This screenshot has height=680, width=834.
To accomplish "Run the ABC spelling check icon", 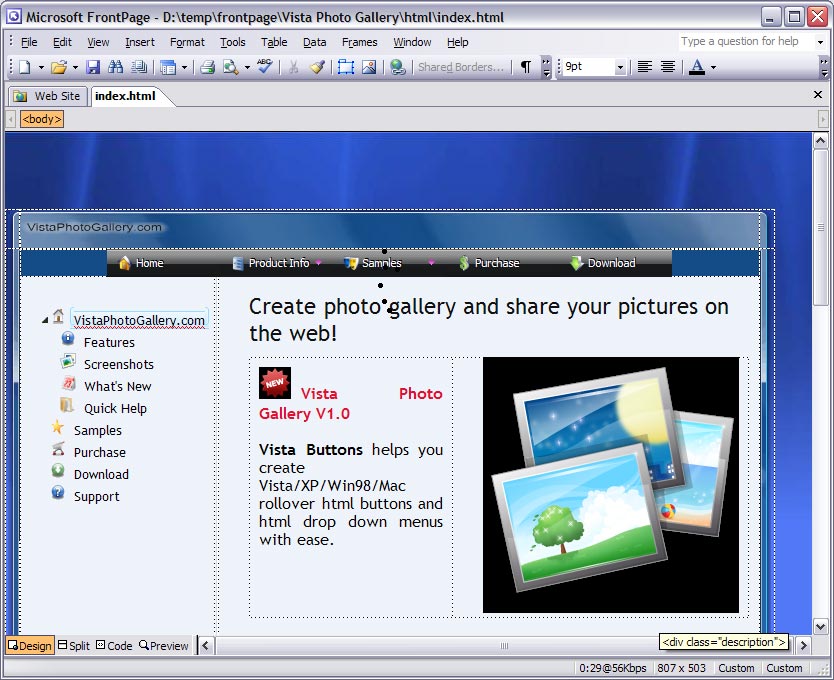I will click(x=264, y=67).
